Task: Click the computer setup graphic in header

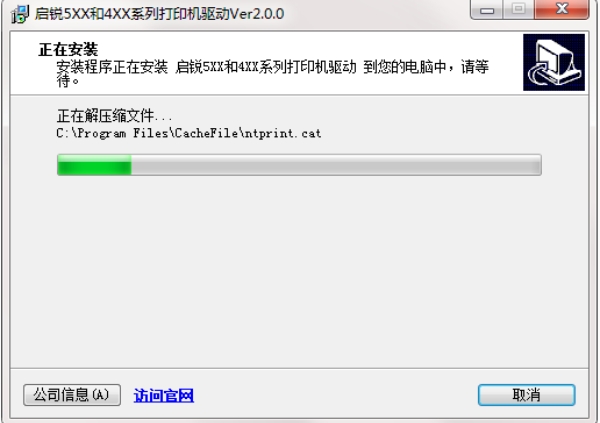Action: pyautogui.click(x=554, y=62)
